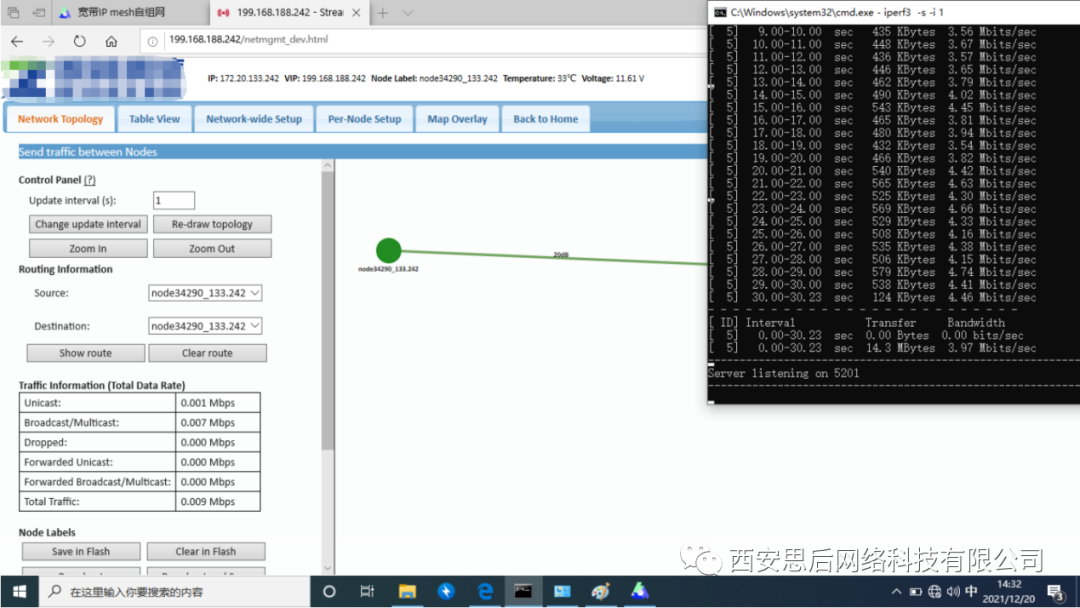
Task: Click the Zoom In button
Action: click(88, 249)
